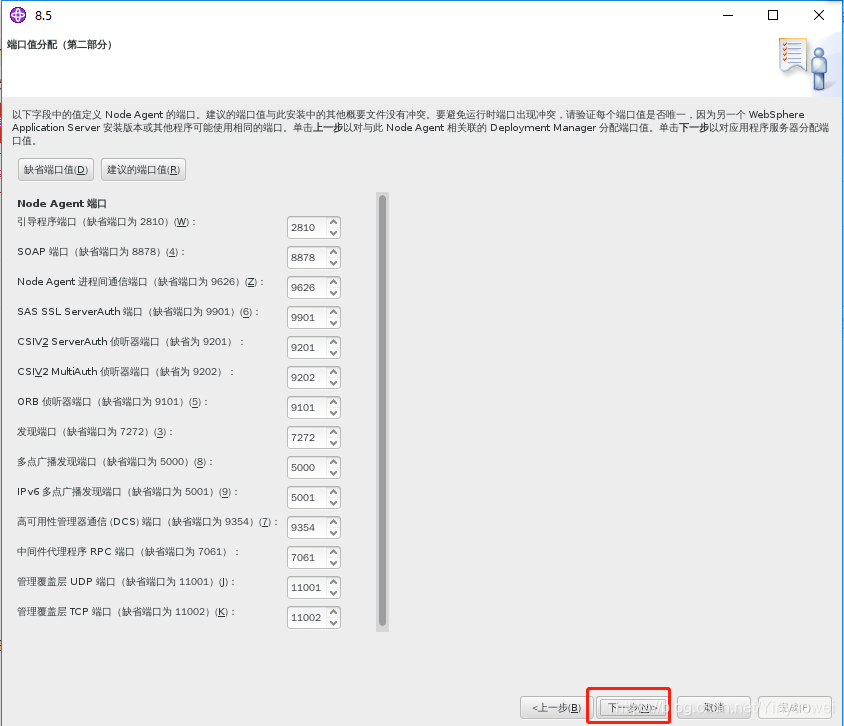844x726 pixels.
Task: Go back with the 上一步 button
Action: (556, 707)
